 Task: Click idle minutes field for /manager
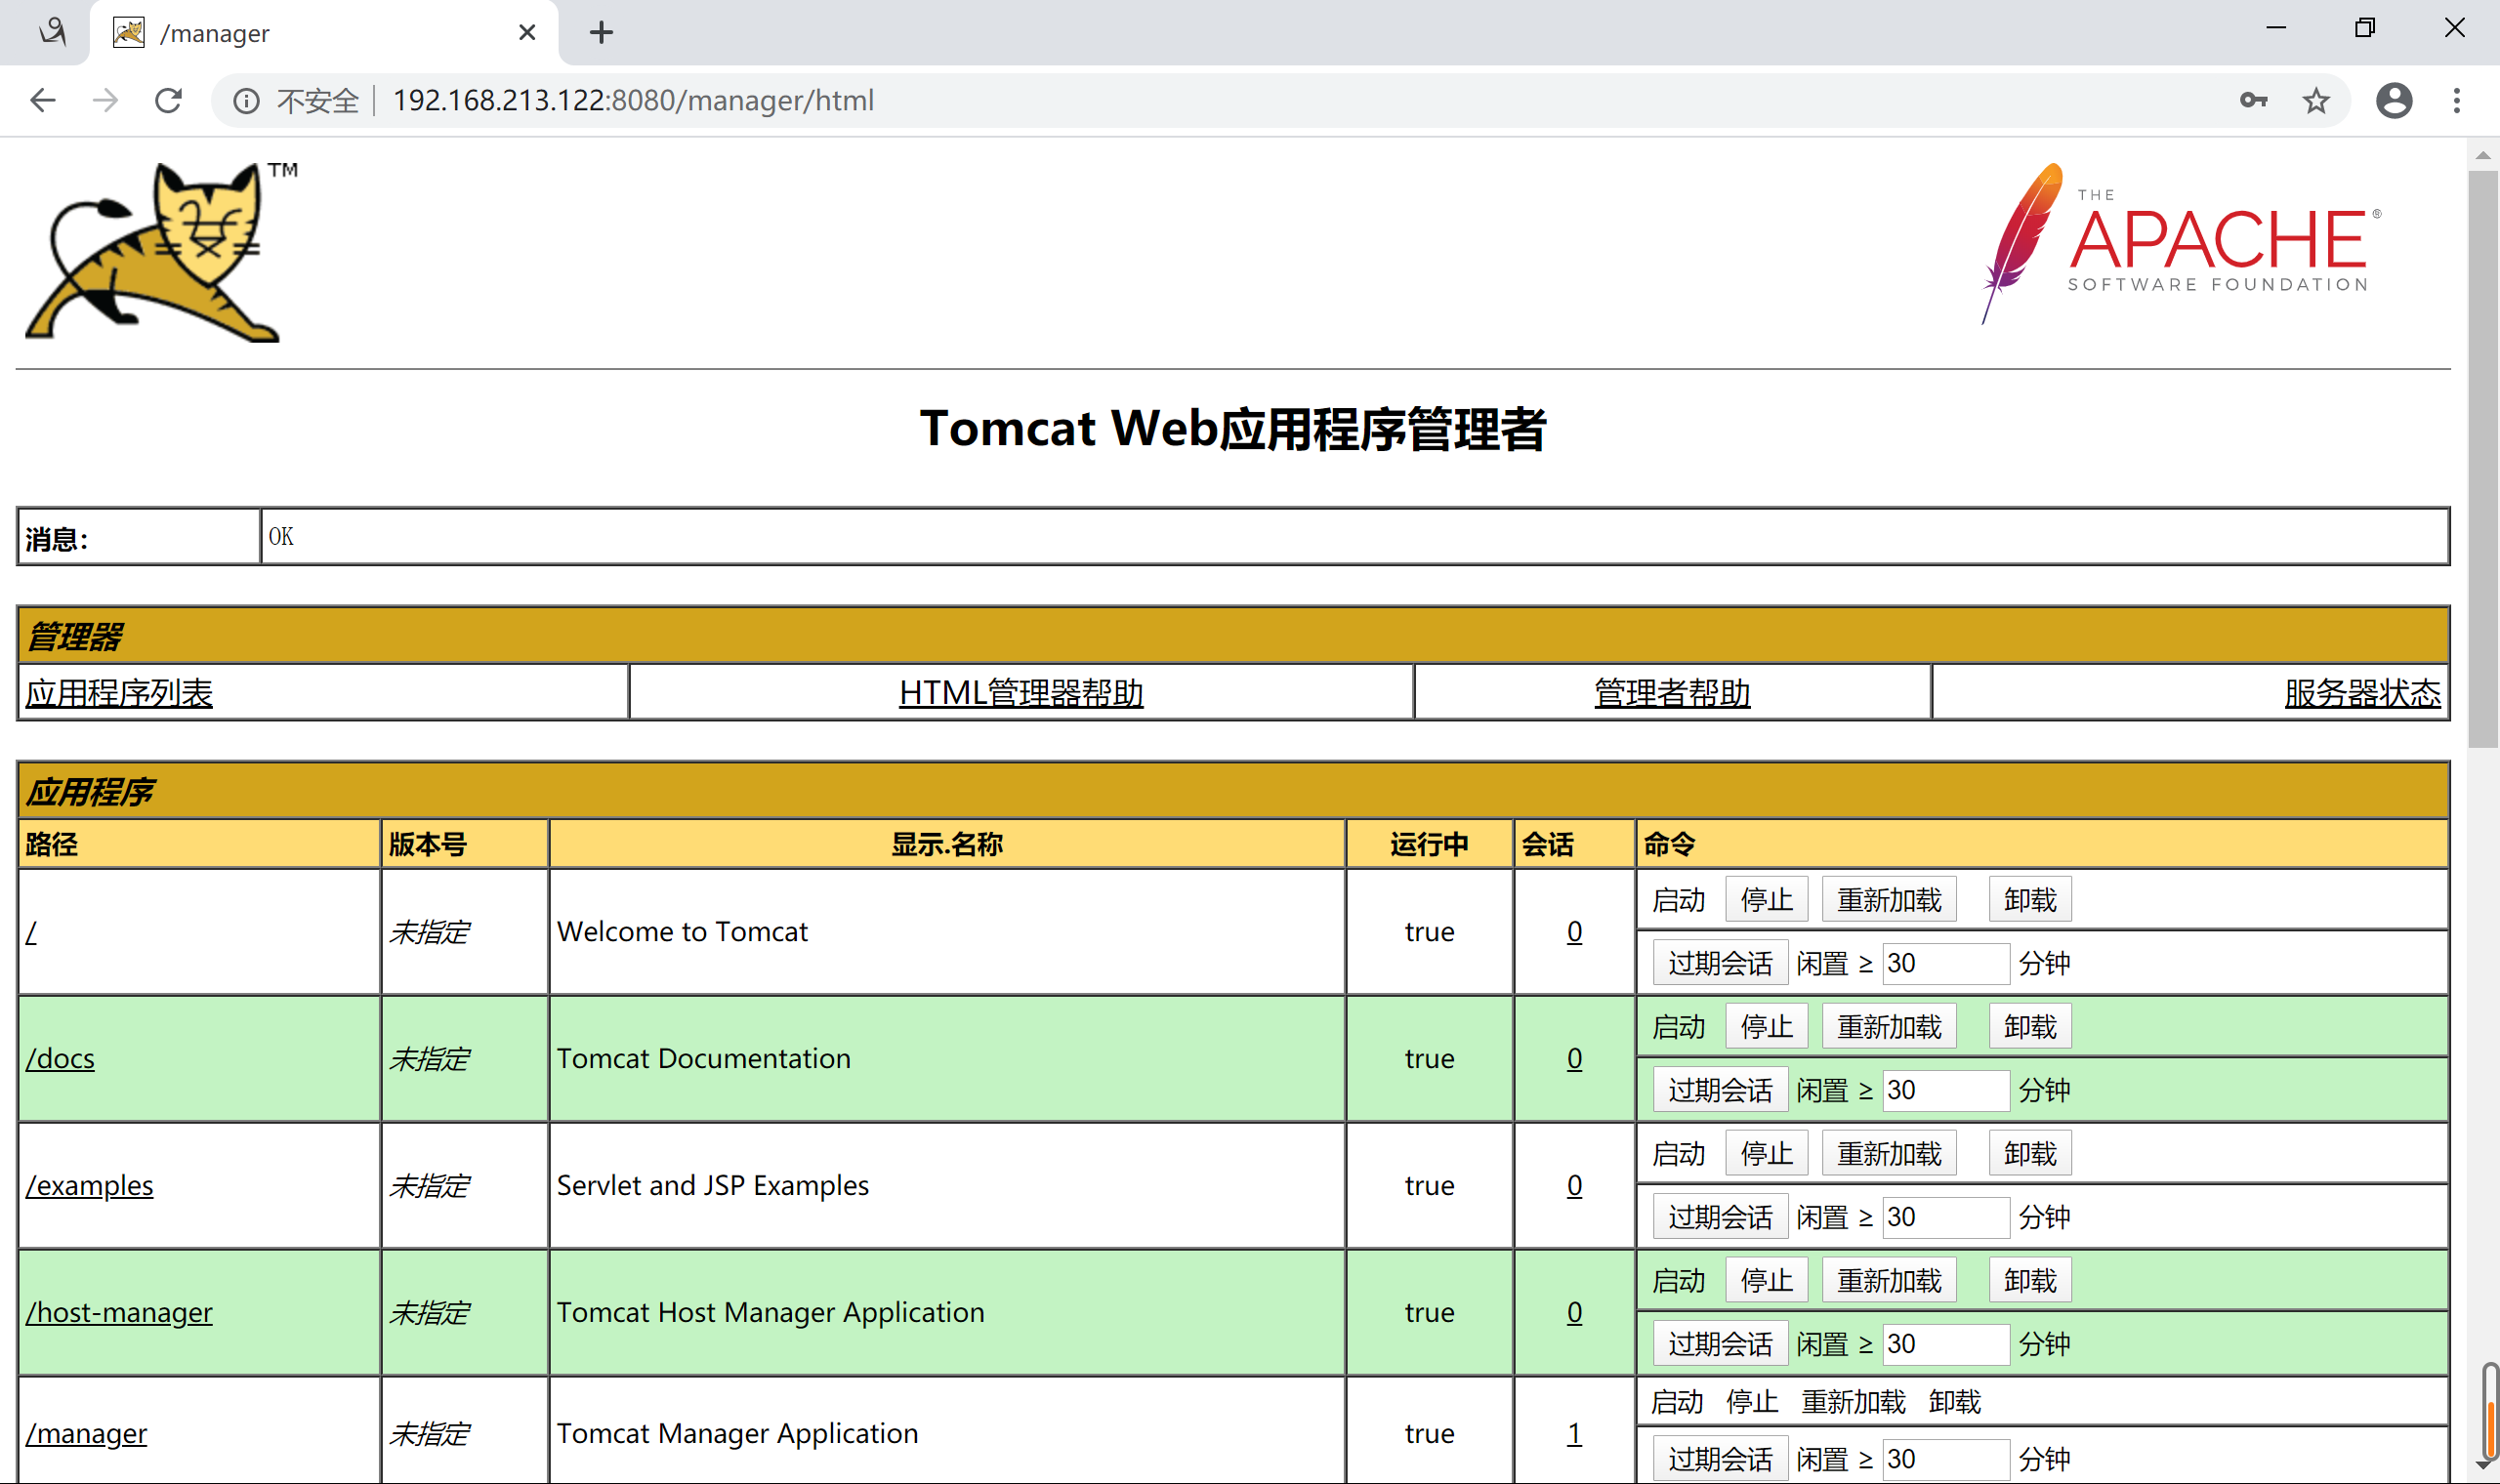1946,1459
